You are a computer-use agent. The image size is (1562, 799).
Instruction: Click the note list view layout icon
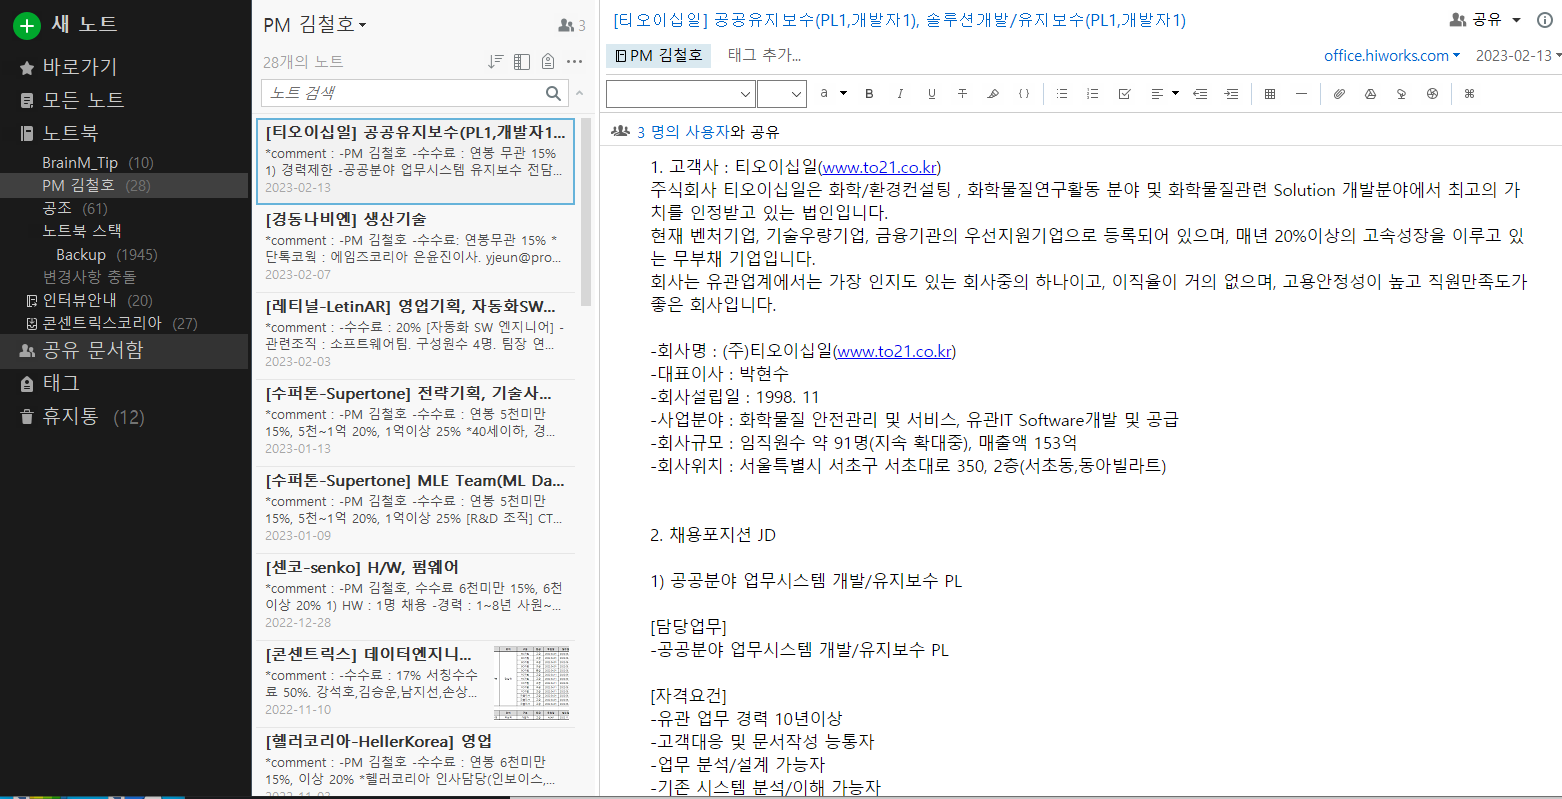tap(522, 61)
